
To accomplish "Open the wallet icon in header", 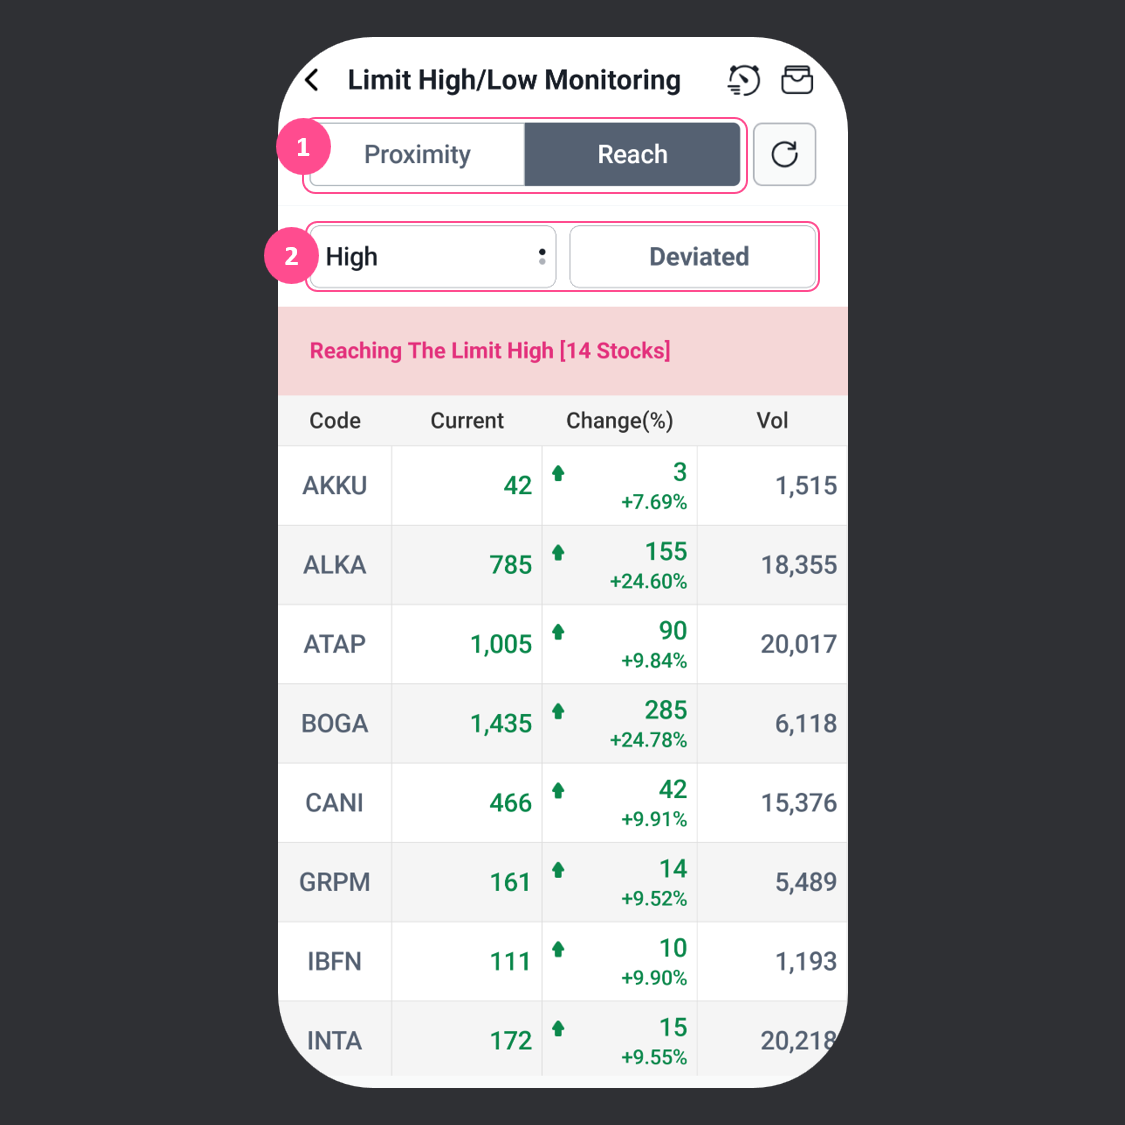I will (797, 80).
